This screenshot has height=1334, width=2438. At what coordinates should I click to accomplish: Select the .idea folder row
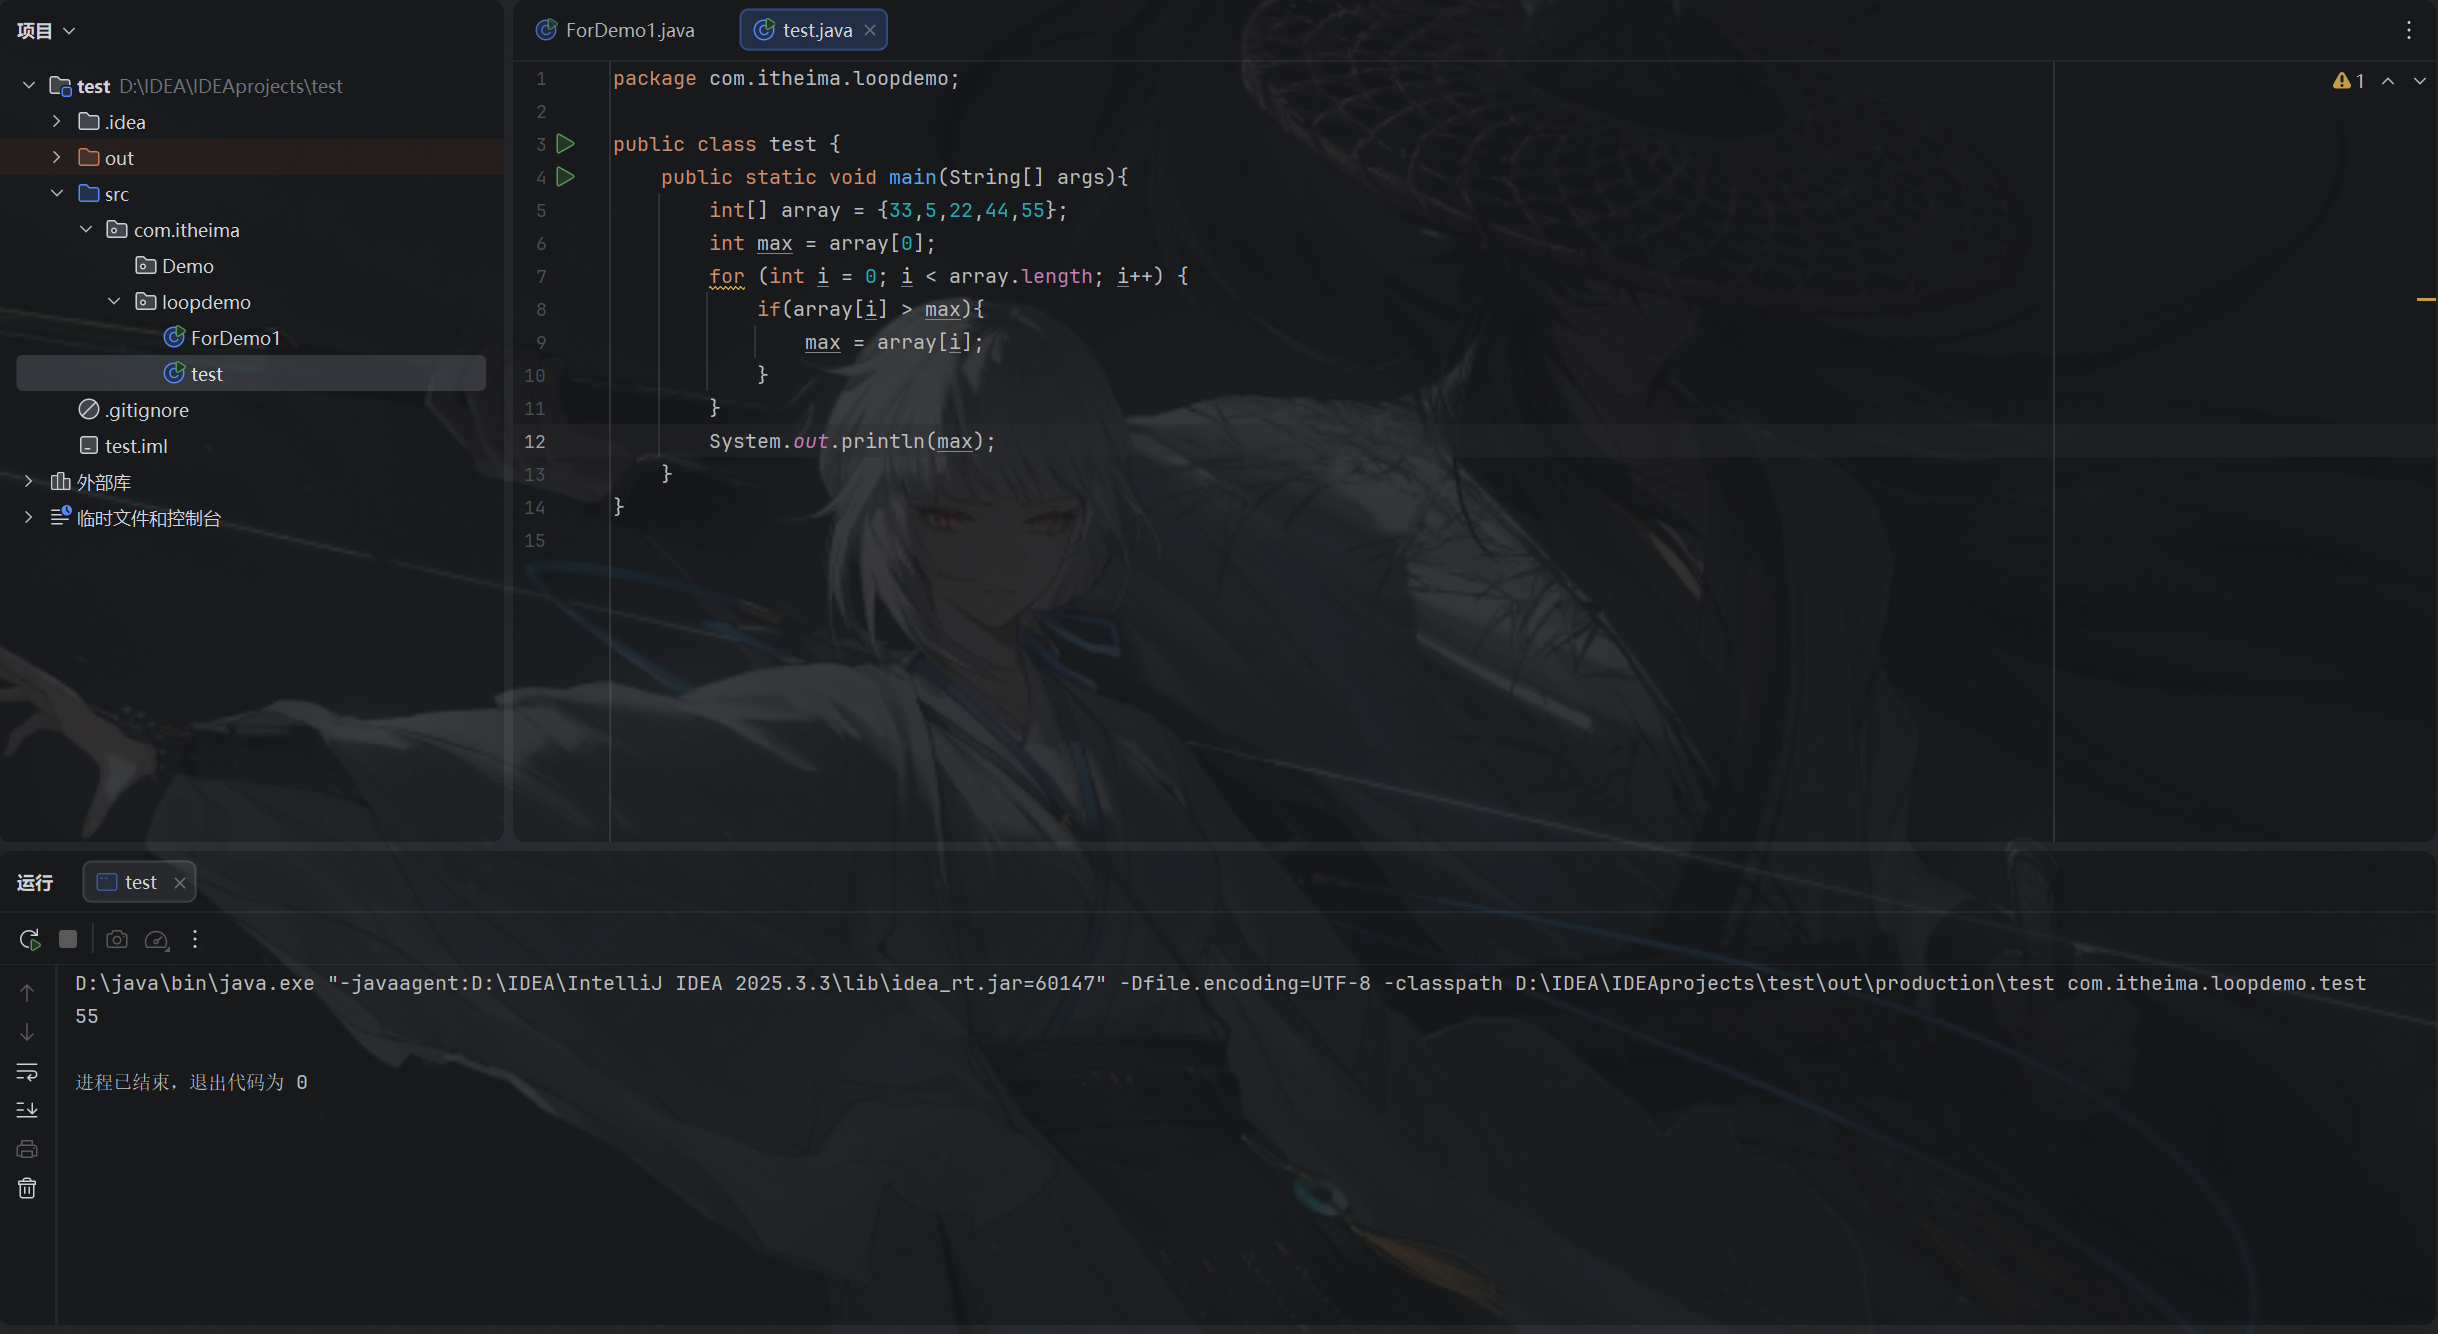[251, 122]
